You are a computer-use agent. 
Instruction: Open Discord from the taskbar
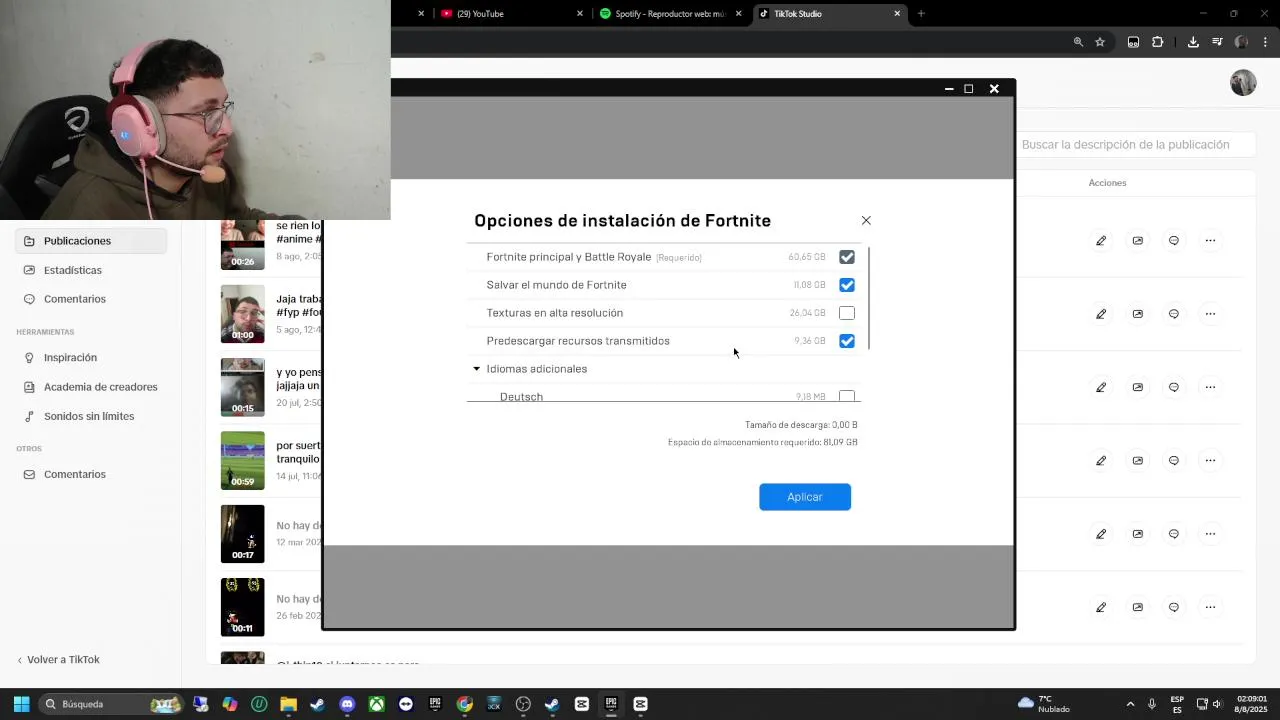[x=347, y=704]
